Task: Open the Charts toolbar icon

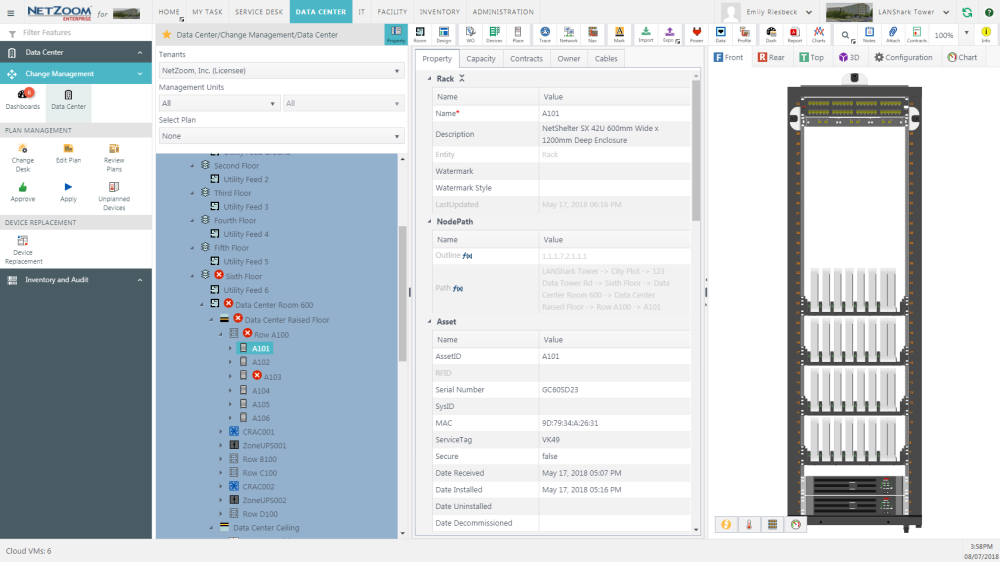Action: (819, 34)
